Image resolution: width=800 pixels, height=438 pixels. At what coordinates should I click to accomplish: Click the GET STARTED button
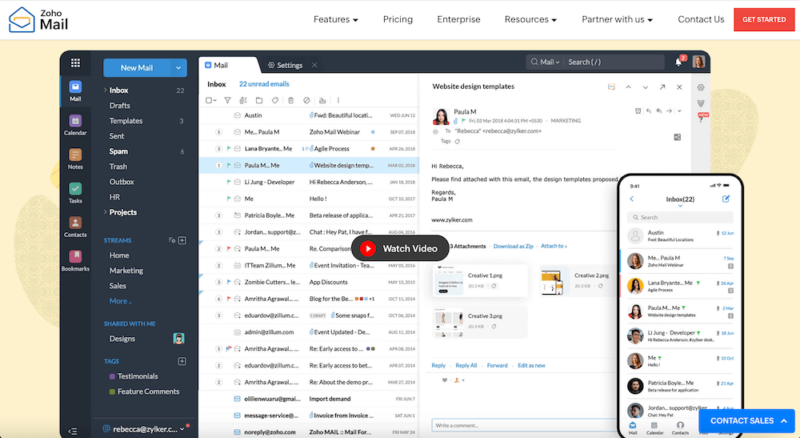[x=764, y=19]
